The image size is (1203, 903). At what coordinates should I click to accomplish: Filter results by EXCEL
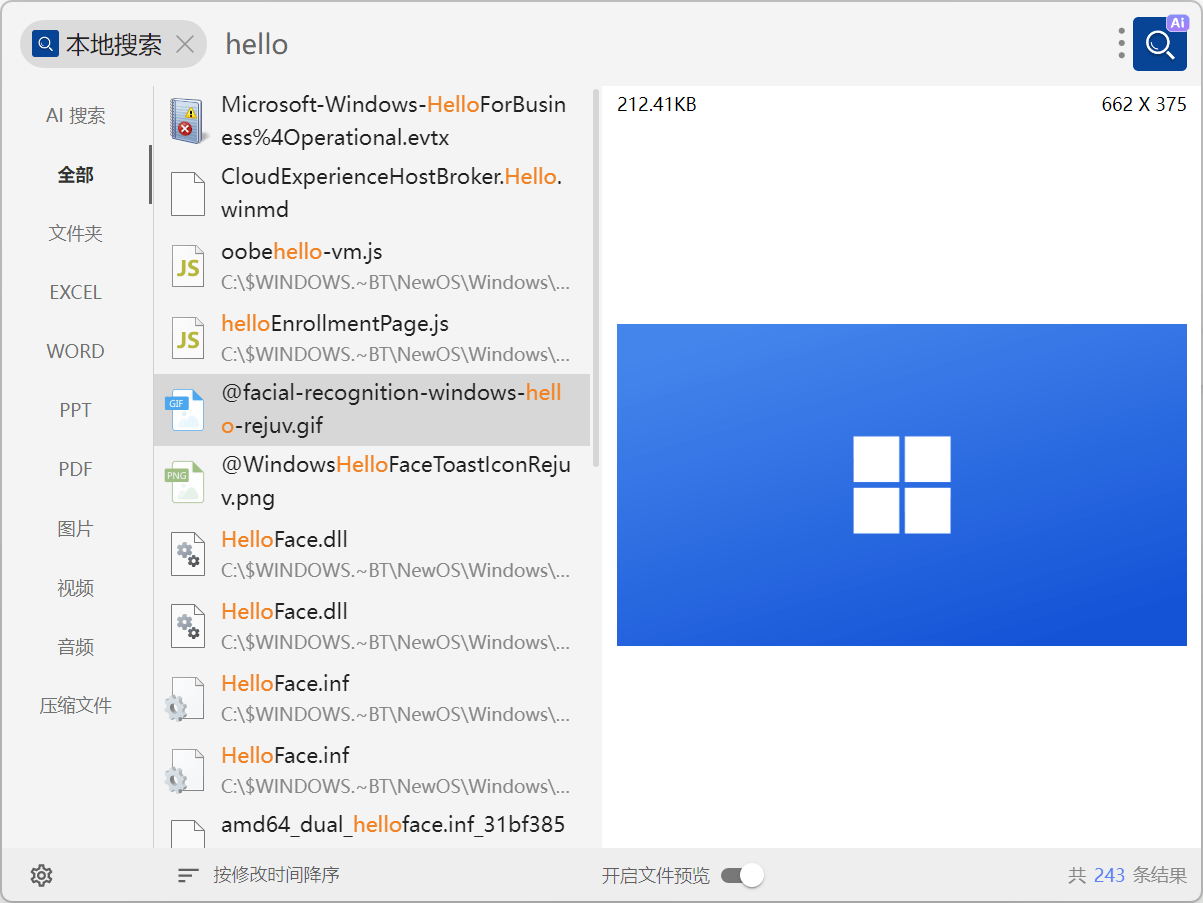[x=76, y=293]
